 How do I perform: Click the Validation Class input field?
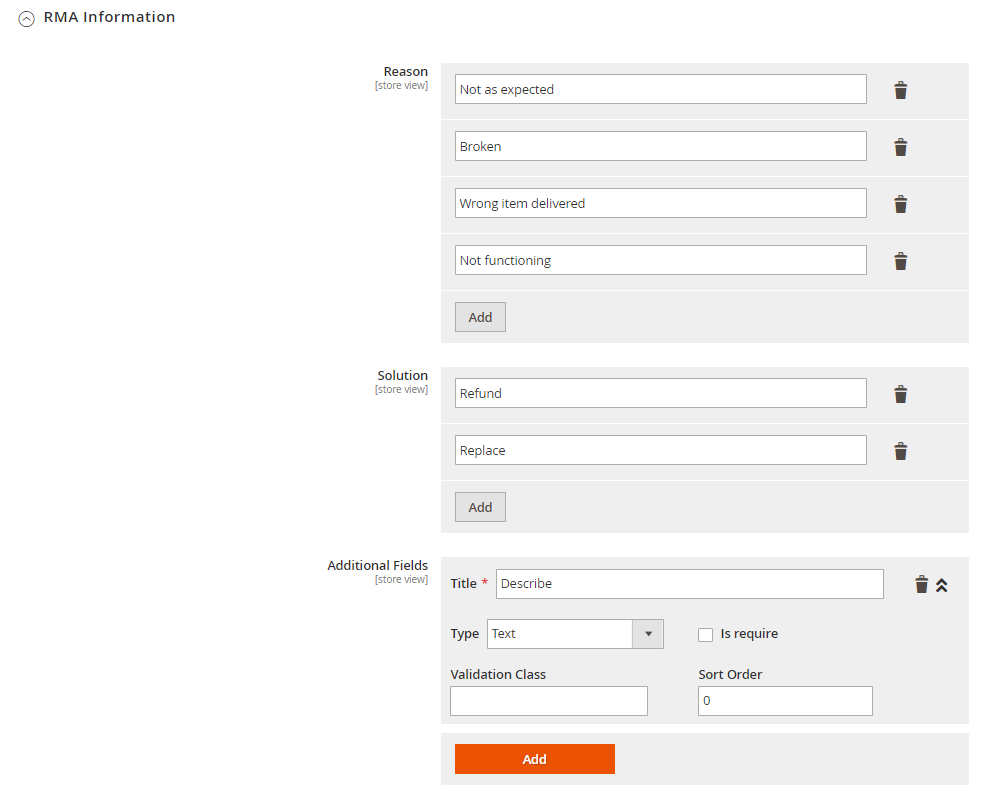[x=548, y=701]
